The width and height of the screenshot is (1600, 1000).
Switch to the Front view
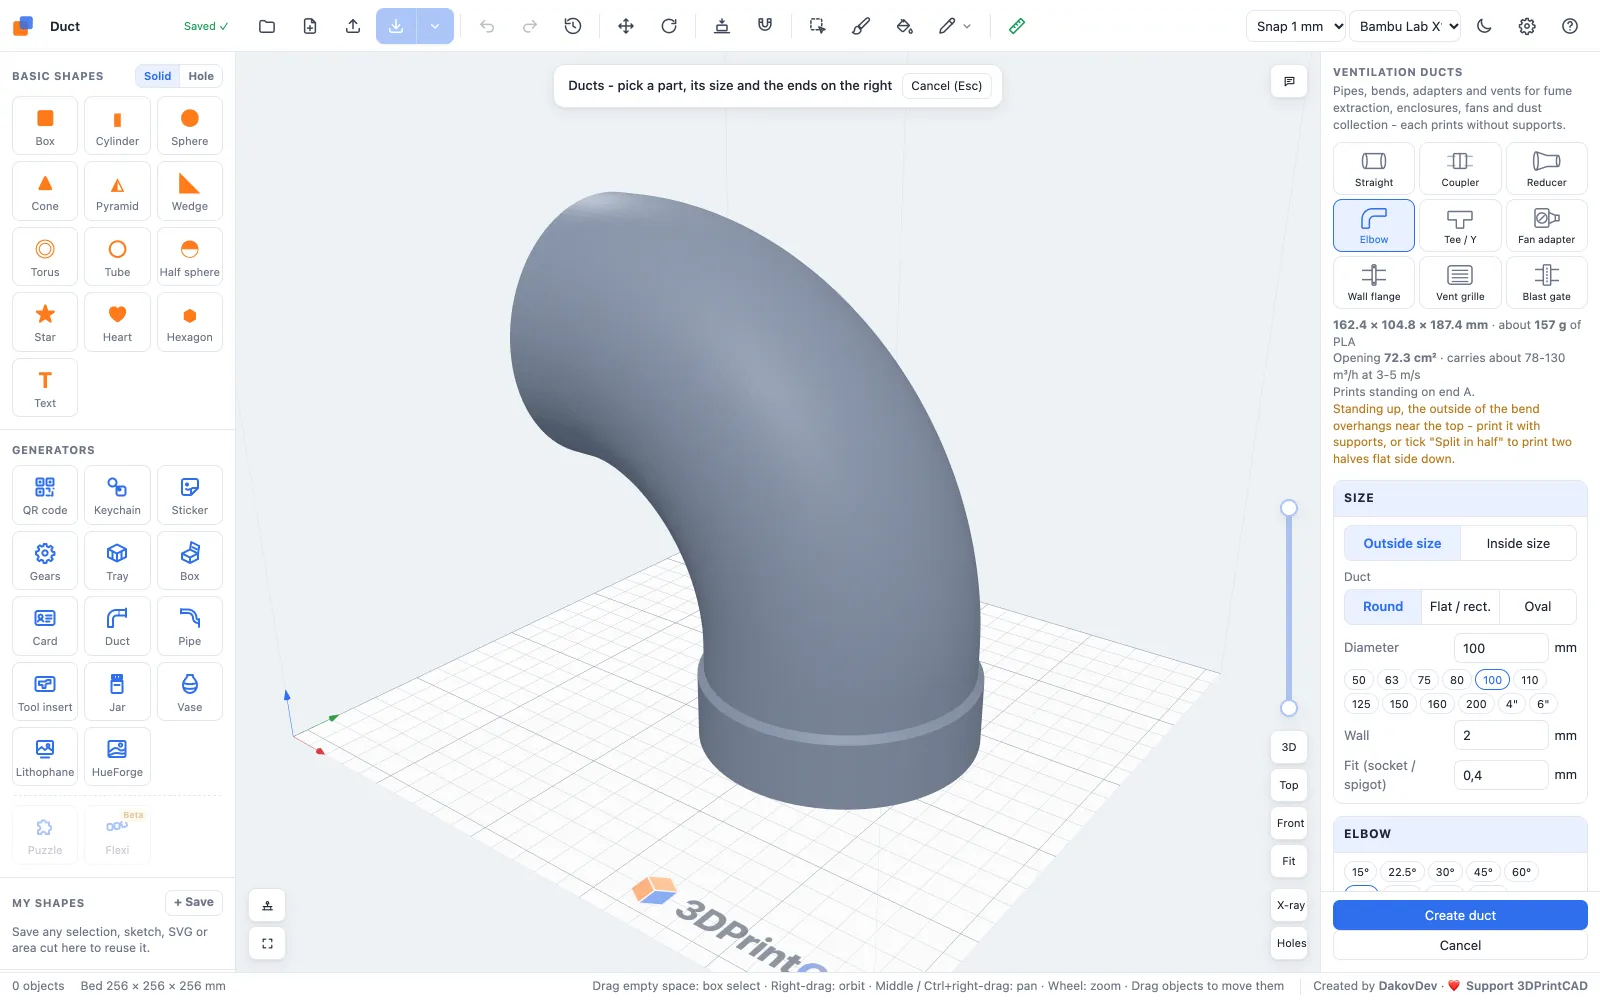click(x=1290, y=823)
